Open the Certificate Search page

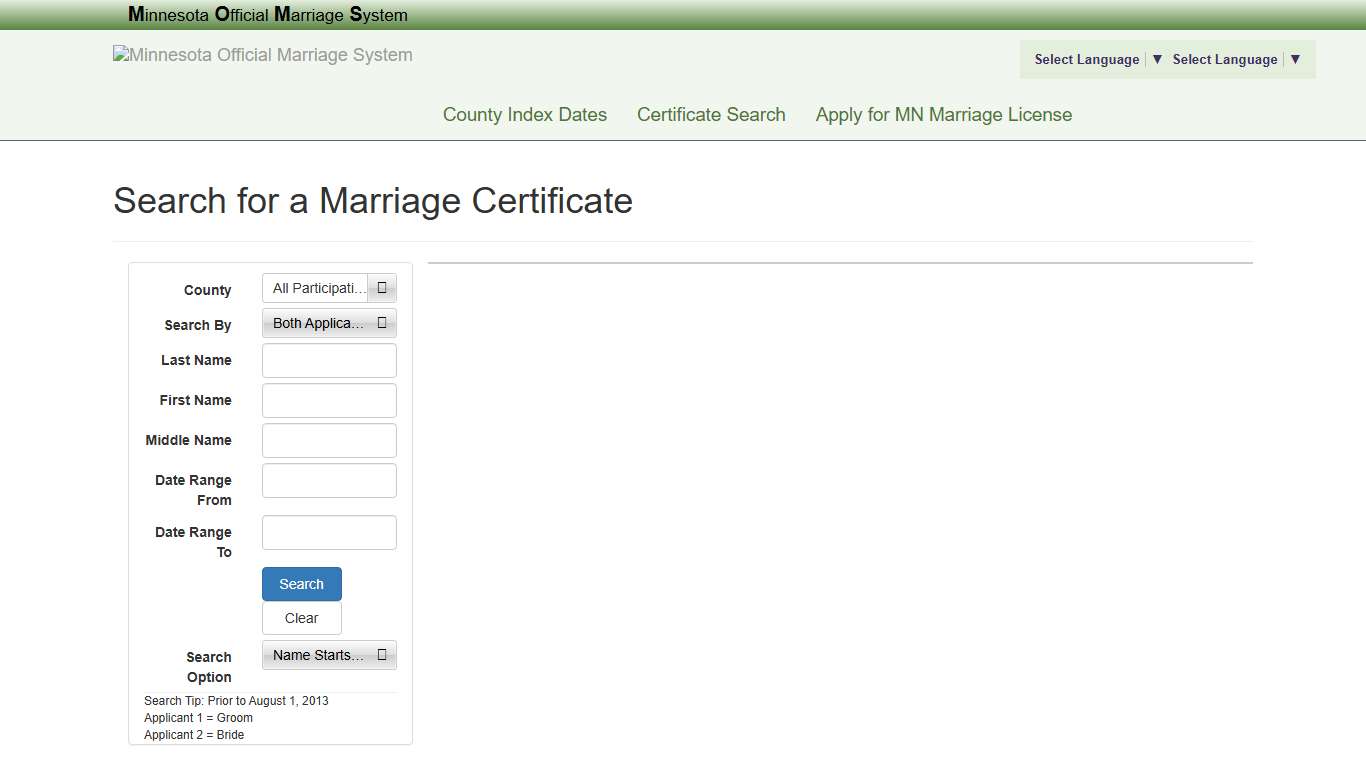coord(711,114)
